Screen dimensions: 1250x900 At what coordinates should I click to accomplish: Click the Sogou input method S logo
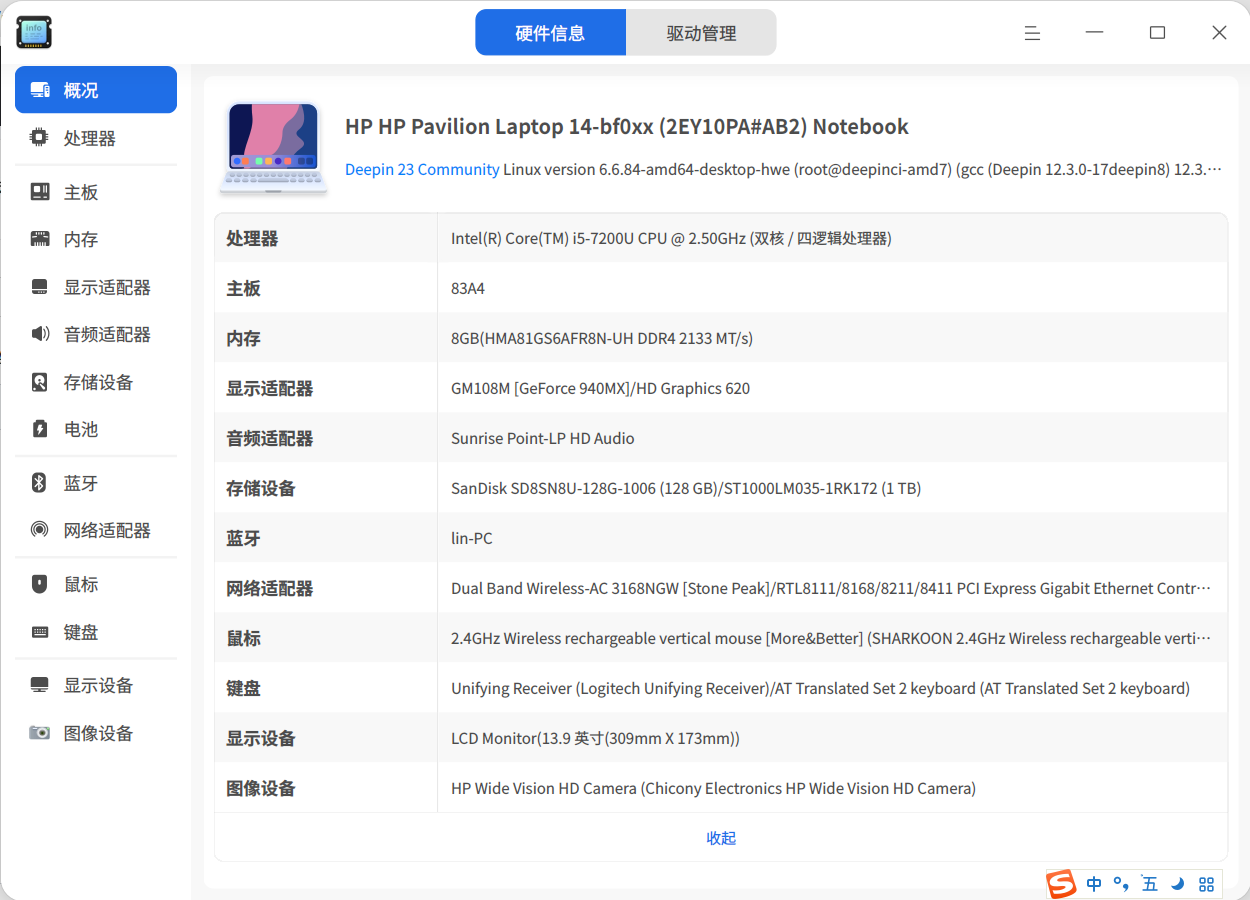pos(1061,884)
